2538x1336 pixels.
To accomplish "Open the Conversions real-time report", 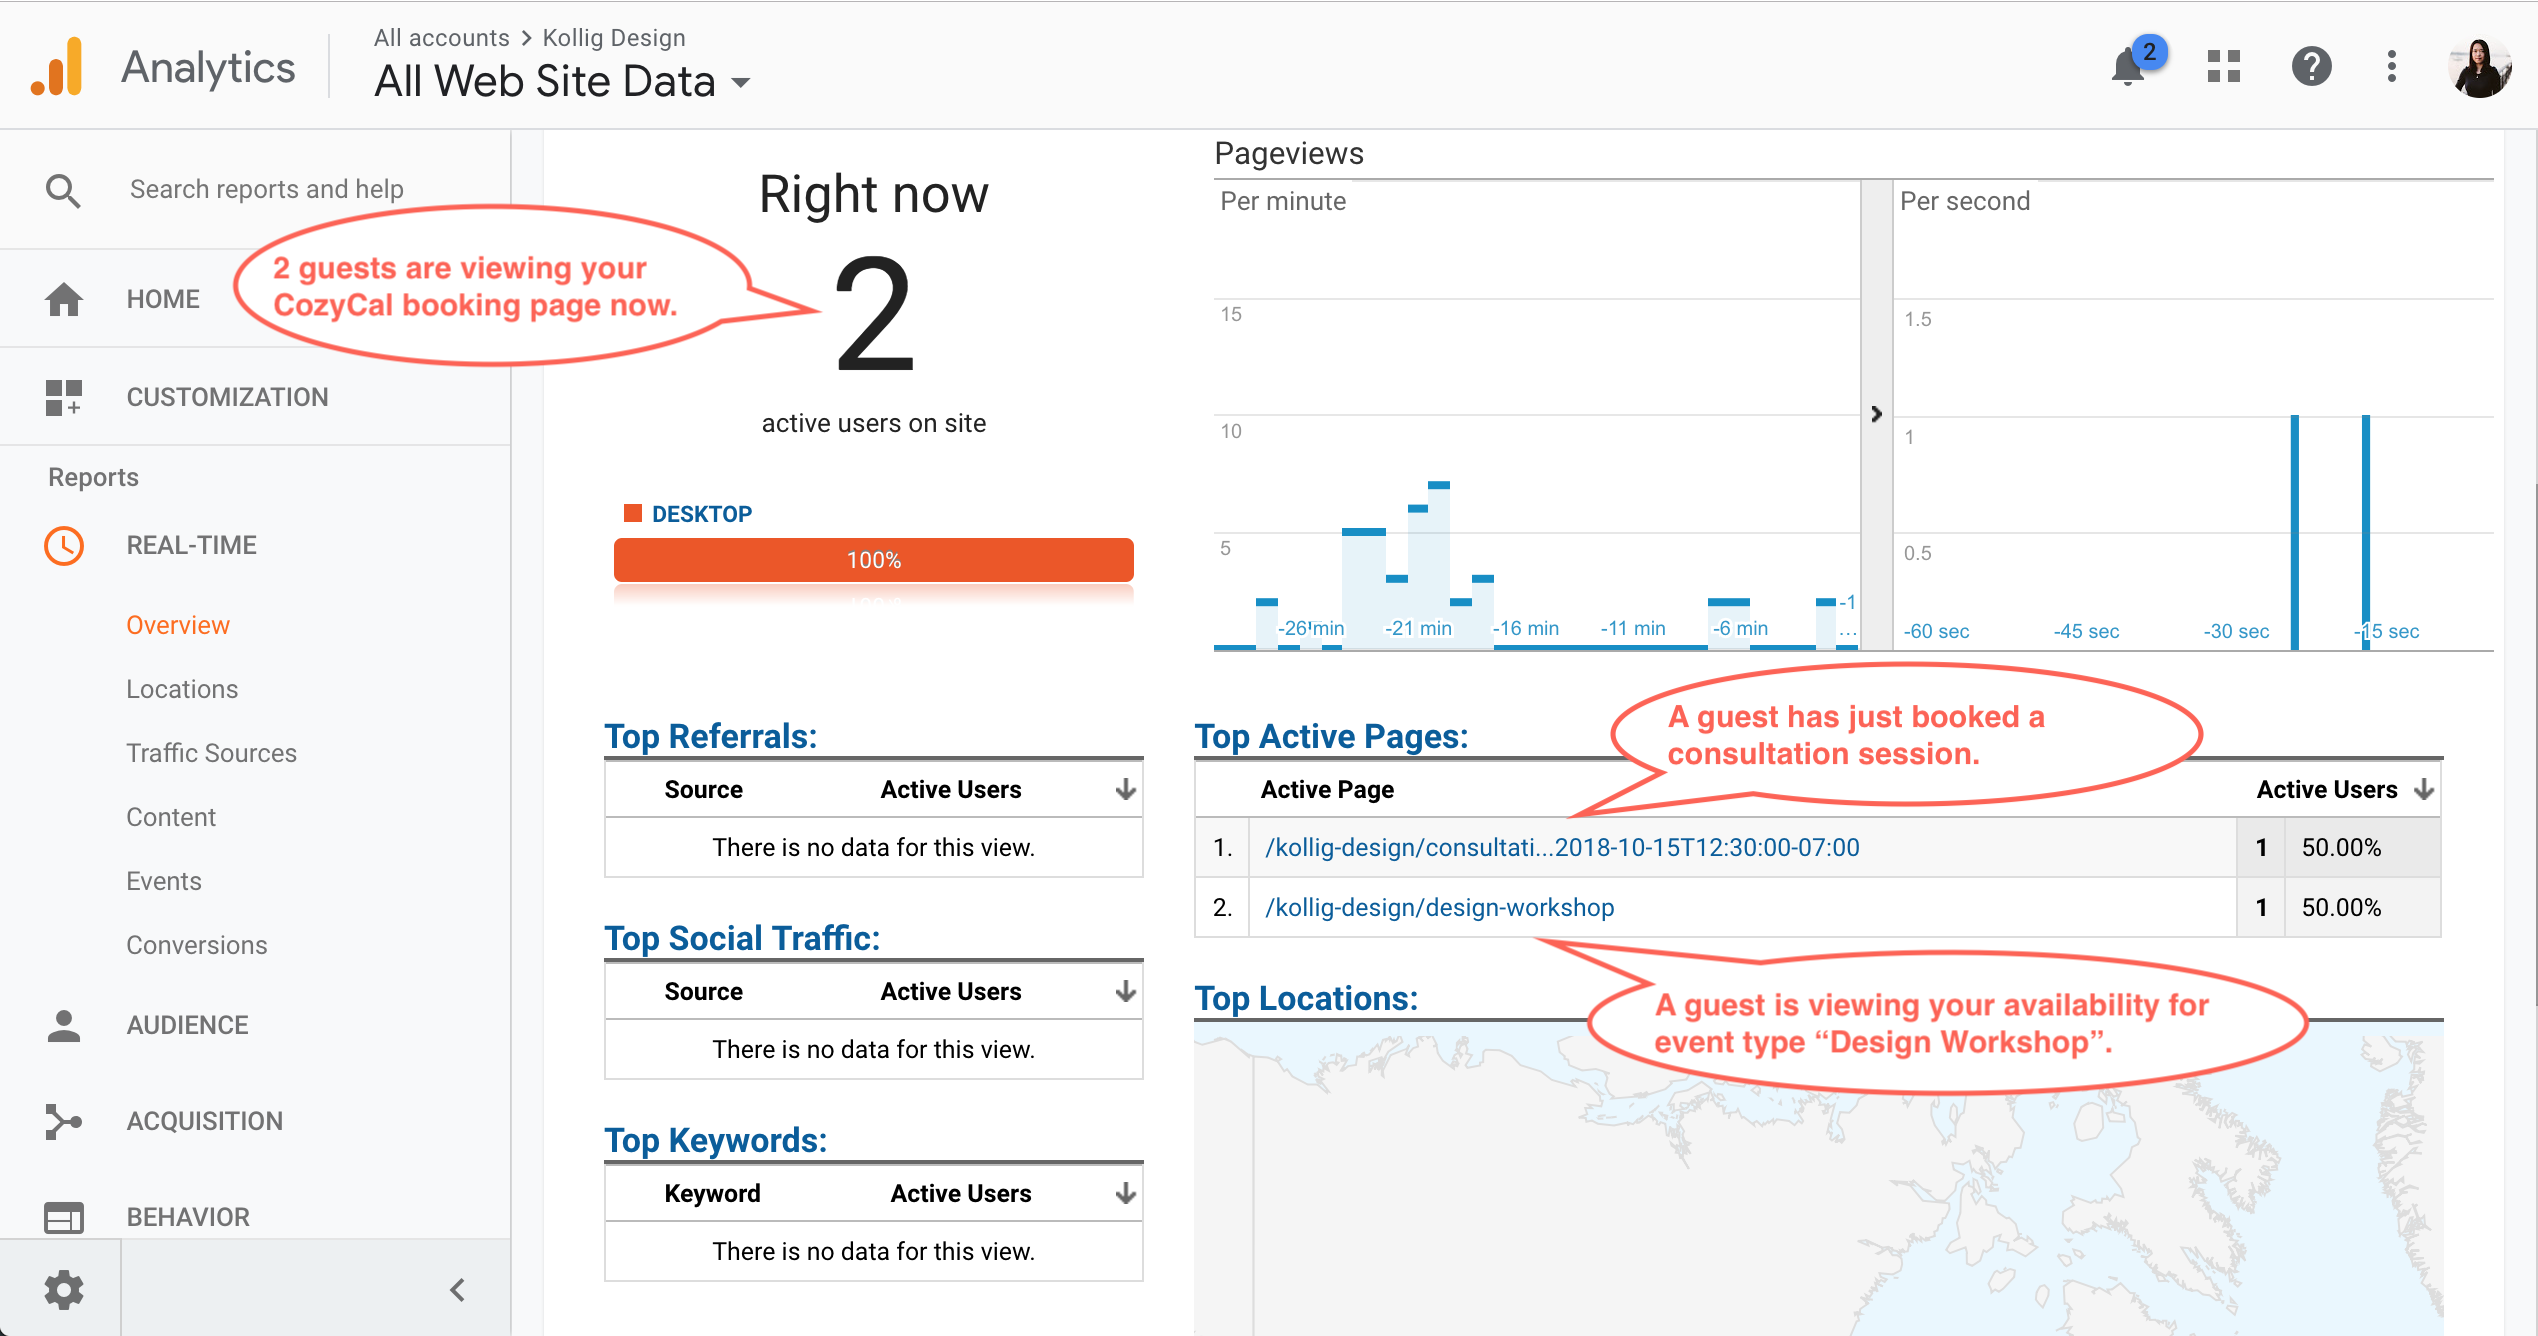I will [x=196, y=945].
